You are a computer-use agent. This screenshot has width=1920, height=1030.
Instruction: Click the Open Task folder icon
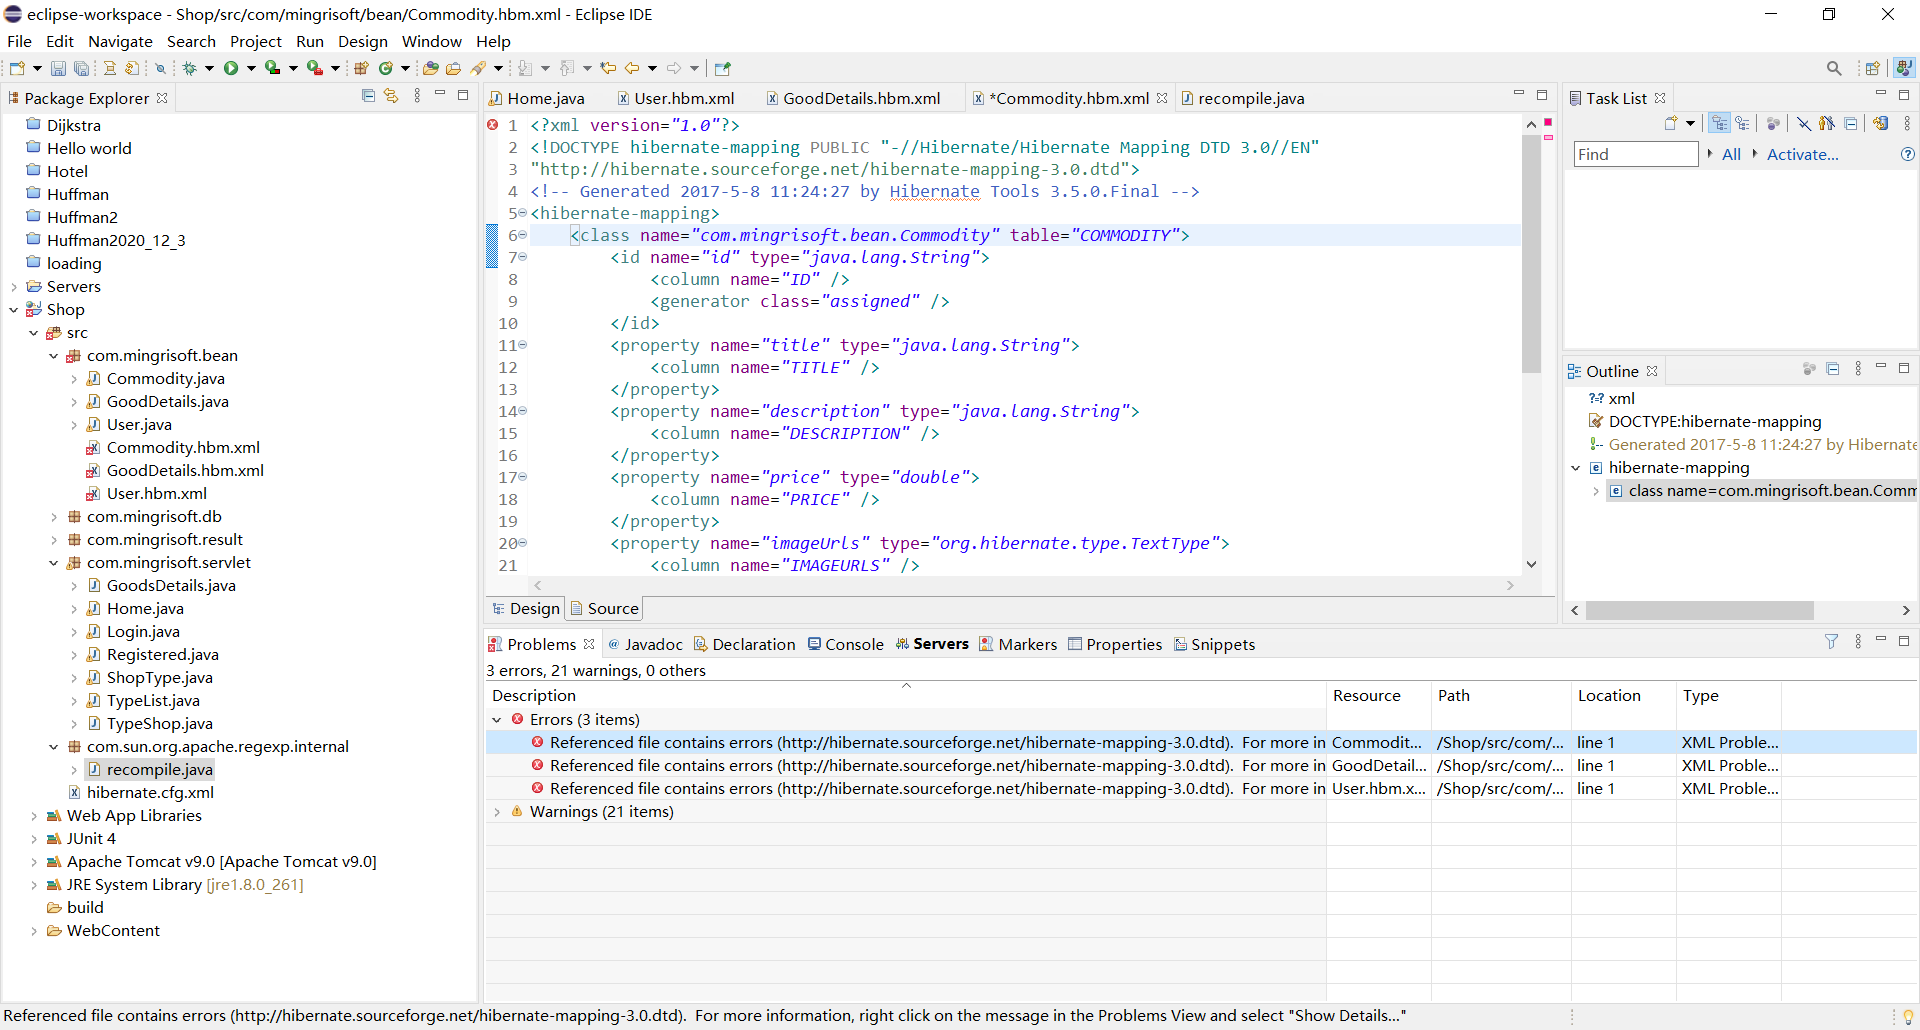click(x=453, y=68)
